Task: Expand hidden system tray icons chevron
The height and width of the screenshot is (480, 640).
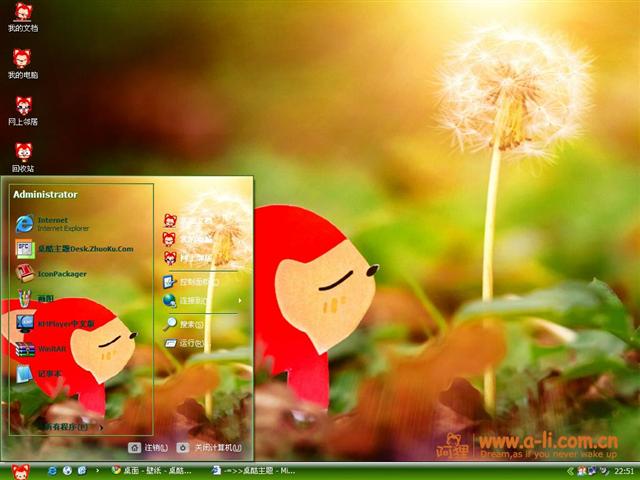Action: coord(570,471)
